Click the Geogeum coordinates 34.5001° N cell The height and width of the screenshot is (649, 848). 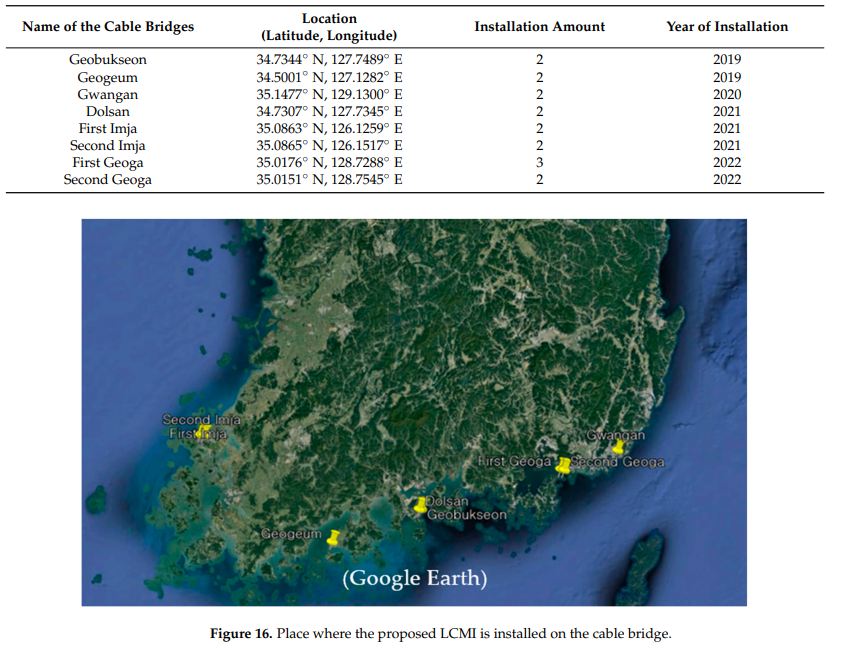click(x=329, y=77)
